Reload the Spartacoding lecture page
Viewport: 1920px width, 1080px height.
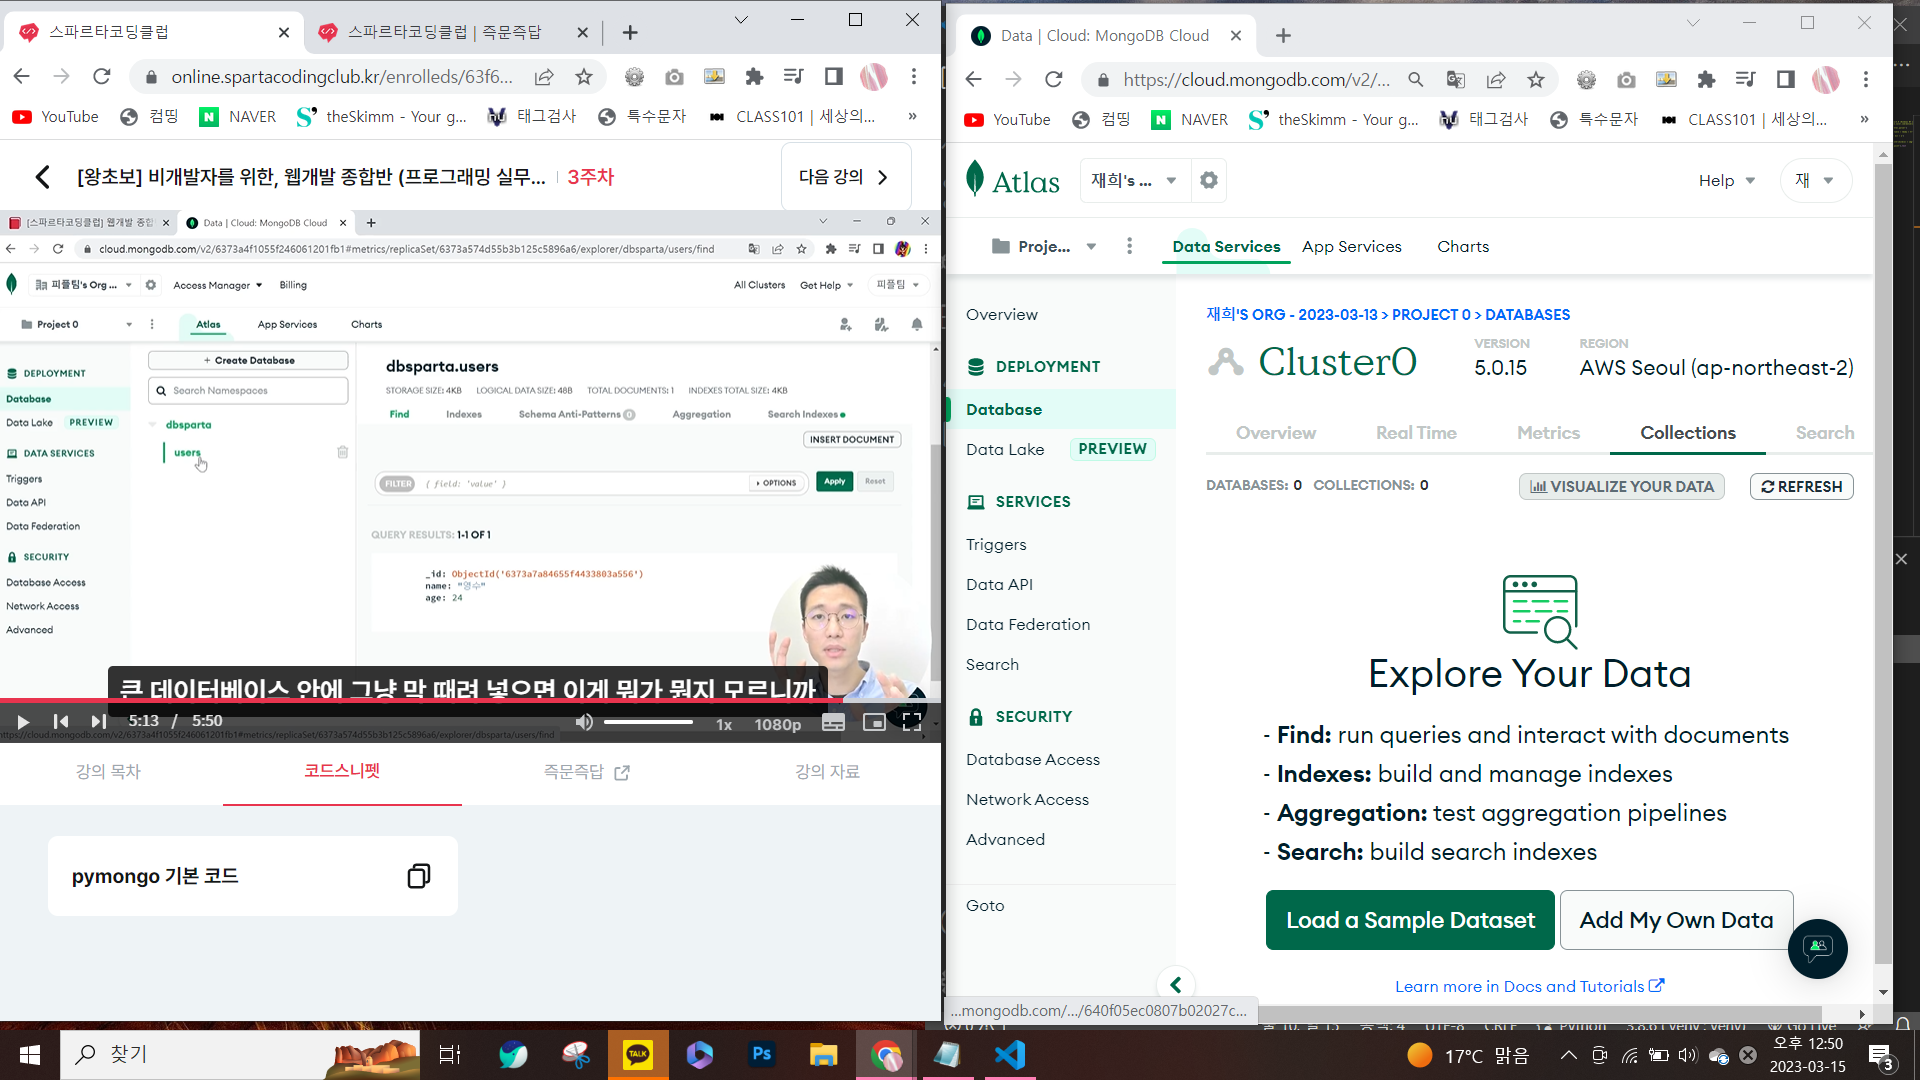[x=101, y=77]
